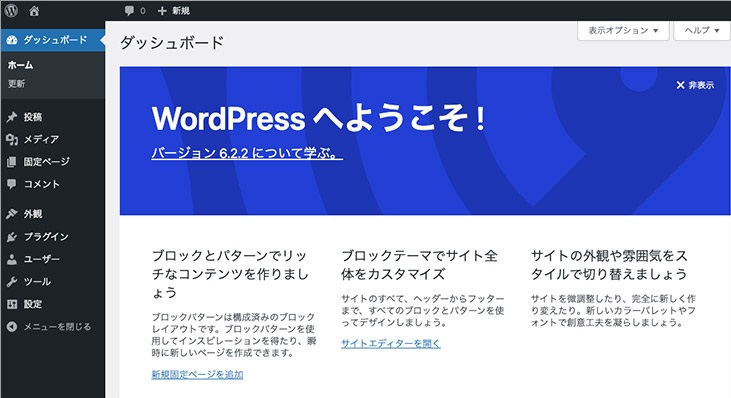The height and width of the screenshot is (398, 731).
Task: Click the 新規 label in the admin bar
Action: pos(180,11)
